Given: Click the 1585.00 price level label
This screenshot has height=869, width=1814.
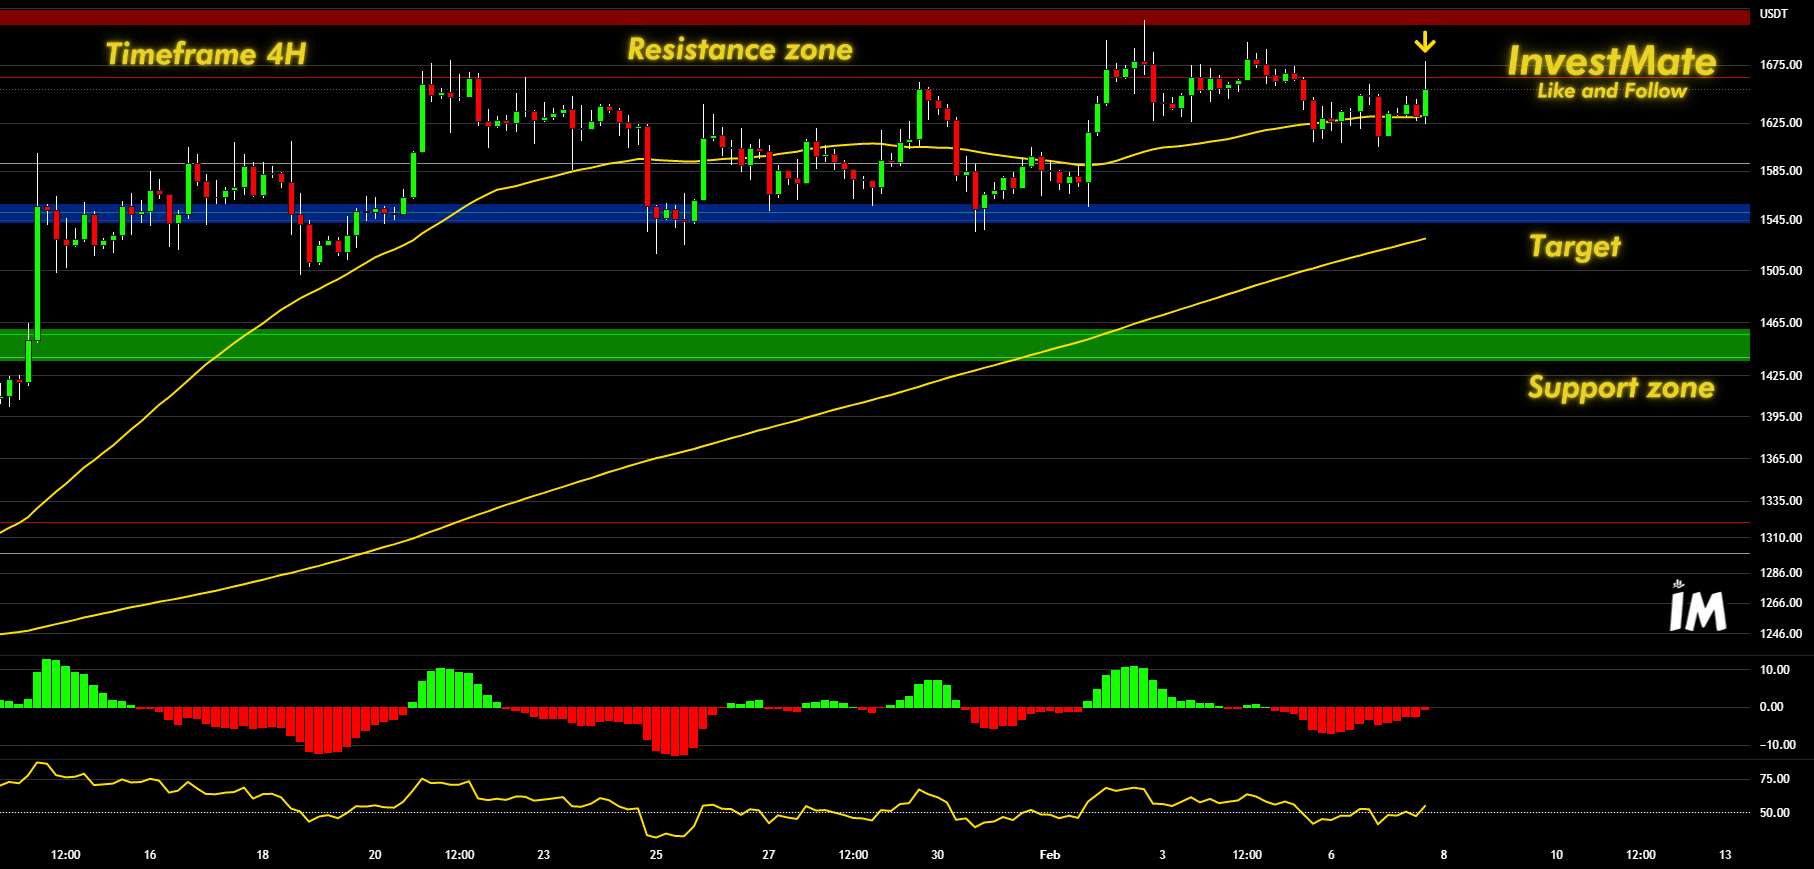Looking at the screenshot, I should (1781, 171).
